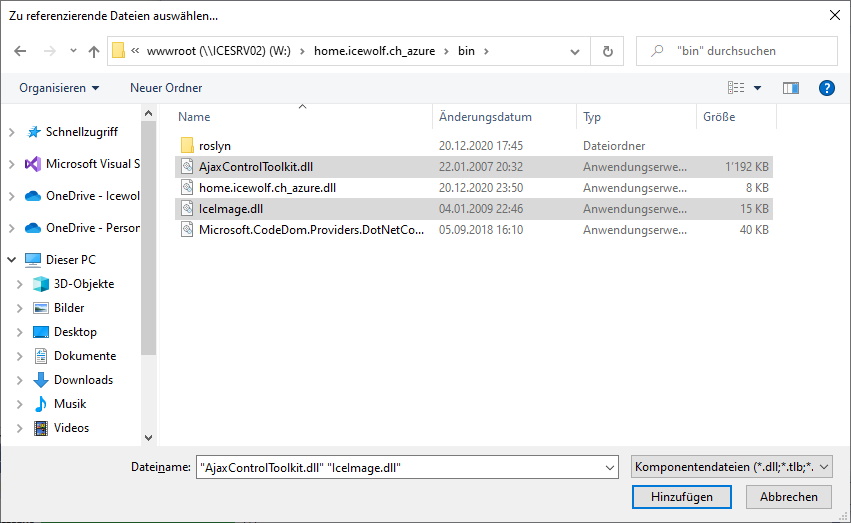Select Bilder pictures icon

pyautogui.click(x=41, y=308)
